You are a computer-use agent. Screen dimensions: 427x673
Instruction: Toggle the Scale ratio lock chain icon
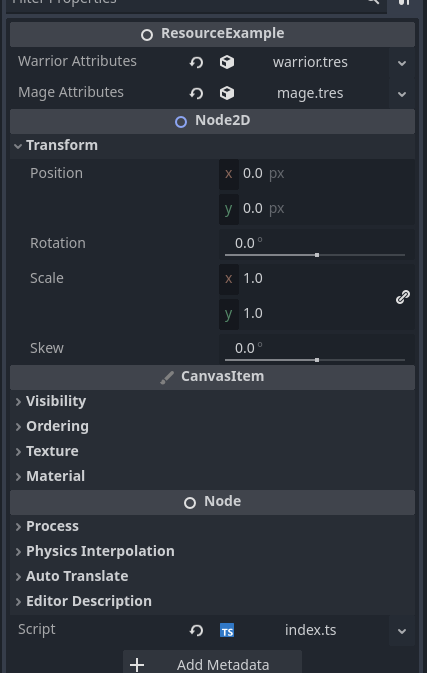pyautogui.click(x=403, y=297)
